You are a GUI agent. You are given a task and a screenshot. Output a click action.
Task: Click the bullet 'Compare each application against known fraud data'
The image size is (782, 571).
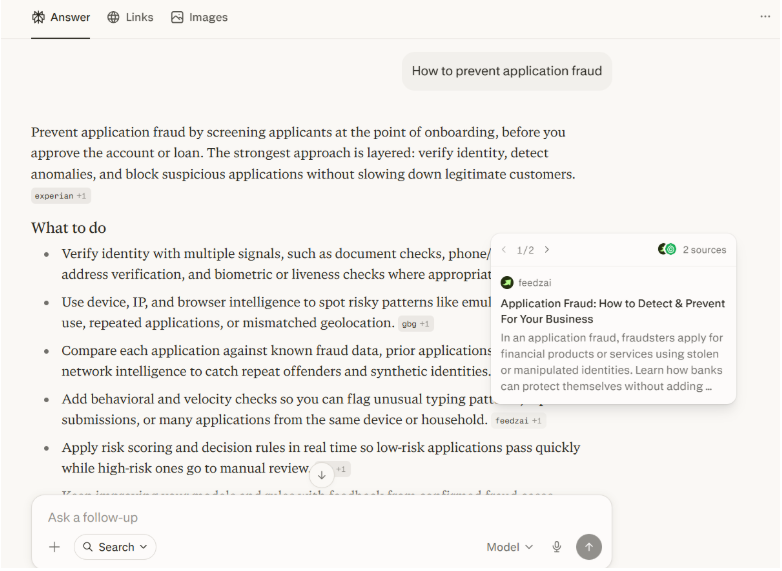(277, 361)
